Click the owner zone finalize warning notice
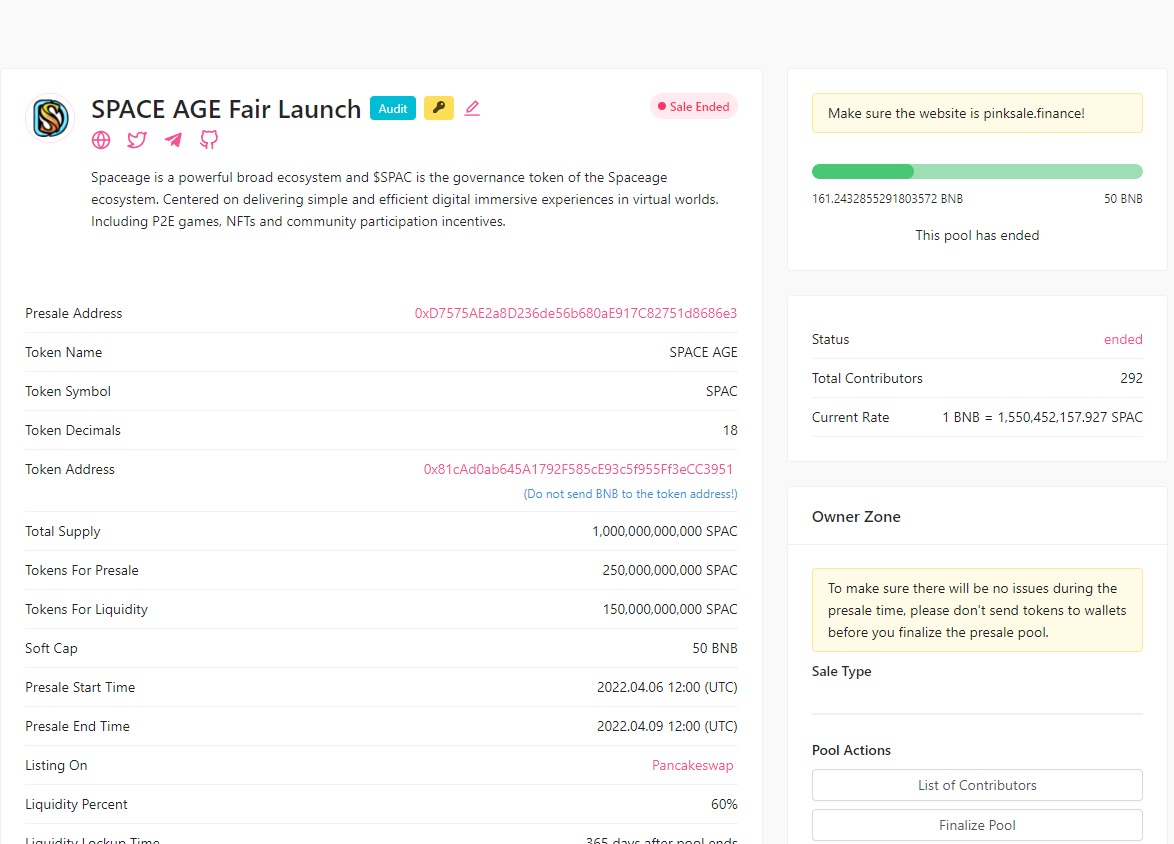The height and width of the screenshot is (844, 1174). (977, 610)
